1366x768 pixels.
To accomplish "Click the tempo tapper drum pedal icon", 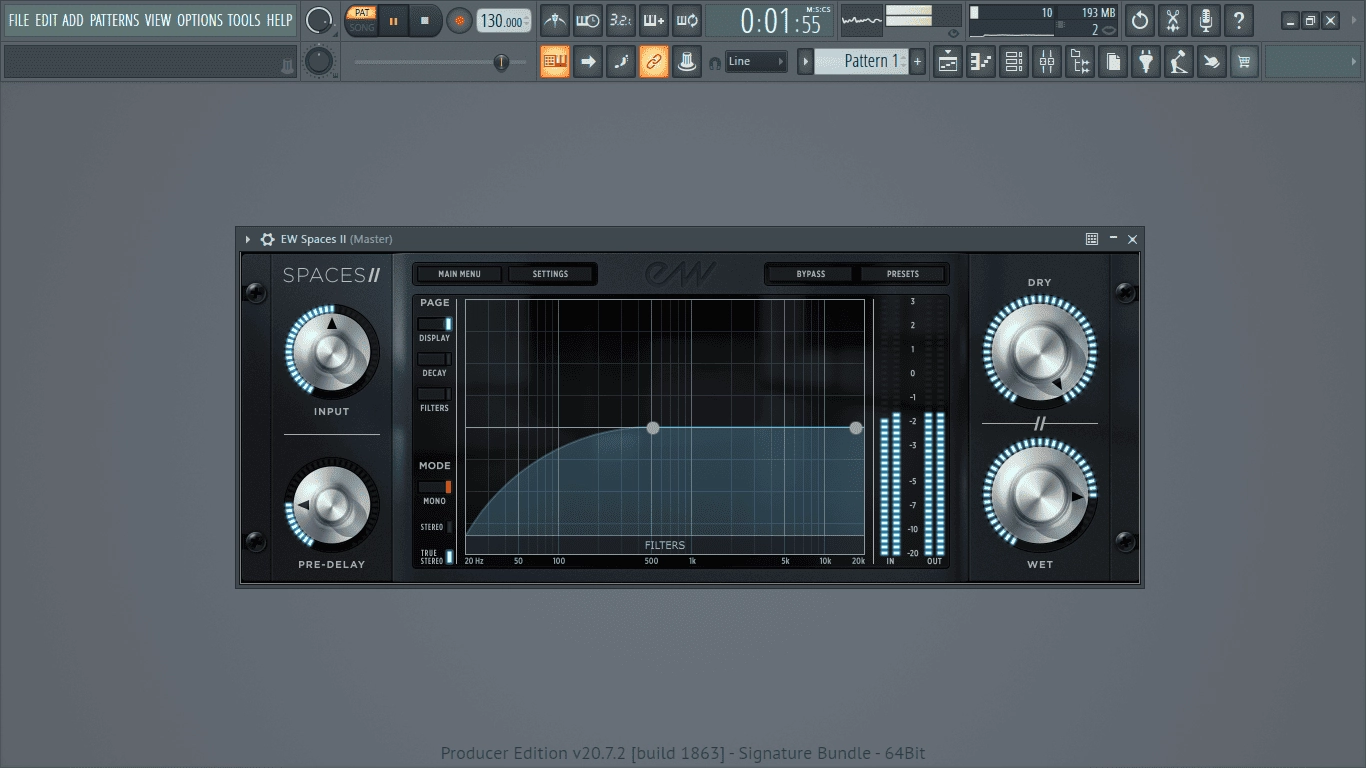I will point(1179,62).
